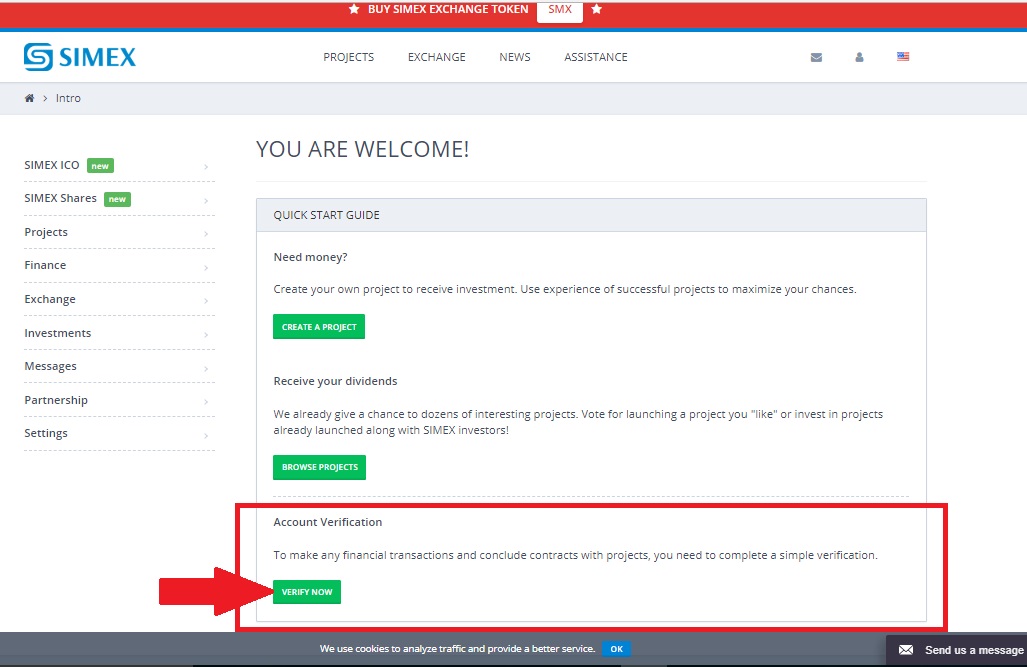Open the mail envelope icon in header
The height and width of the screenshot is (667, 1027).
(x=816, y=57)
